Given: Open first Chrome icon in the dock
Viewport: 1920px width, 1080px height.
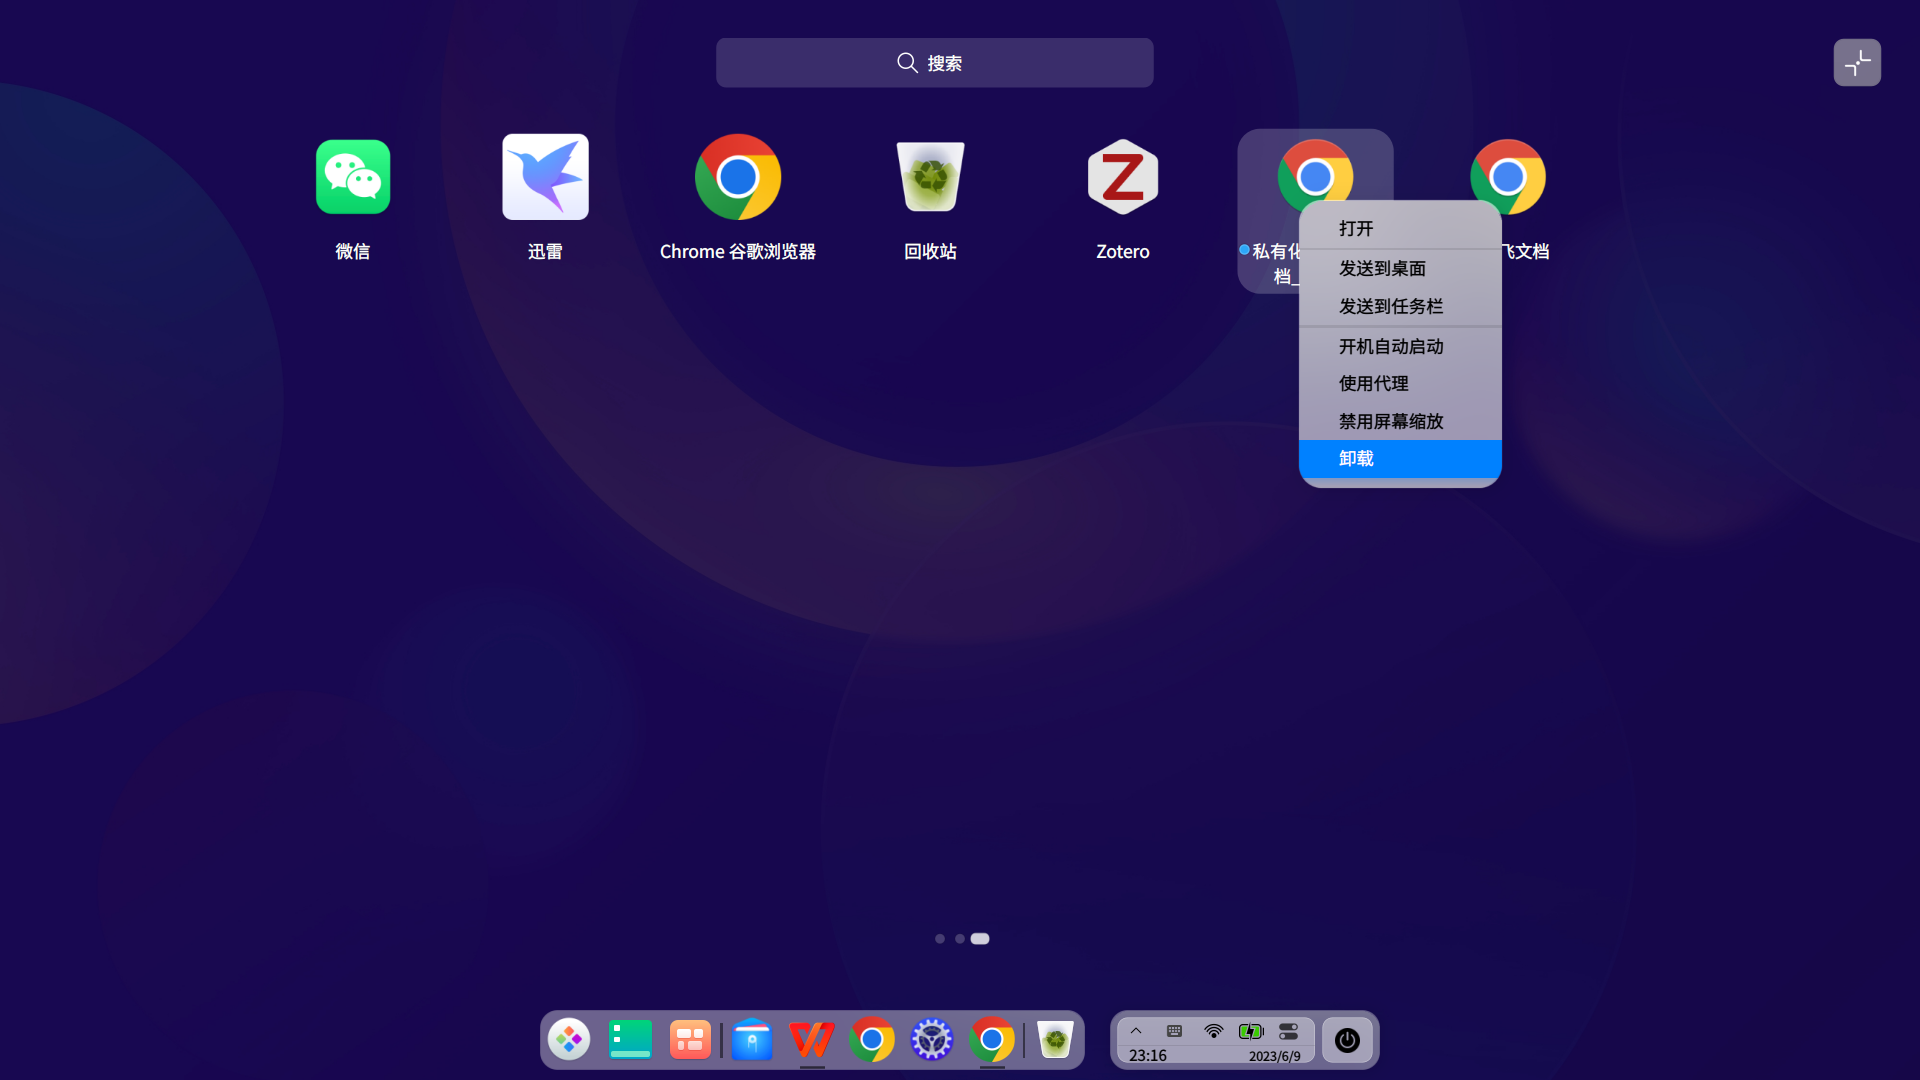Looking at the screenshot, I should (x=872, y=1040).
